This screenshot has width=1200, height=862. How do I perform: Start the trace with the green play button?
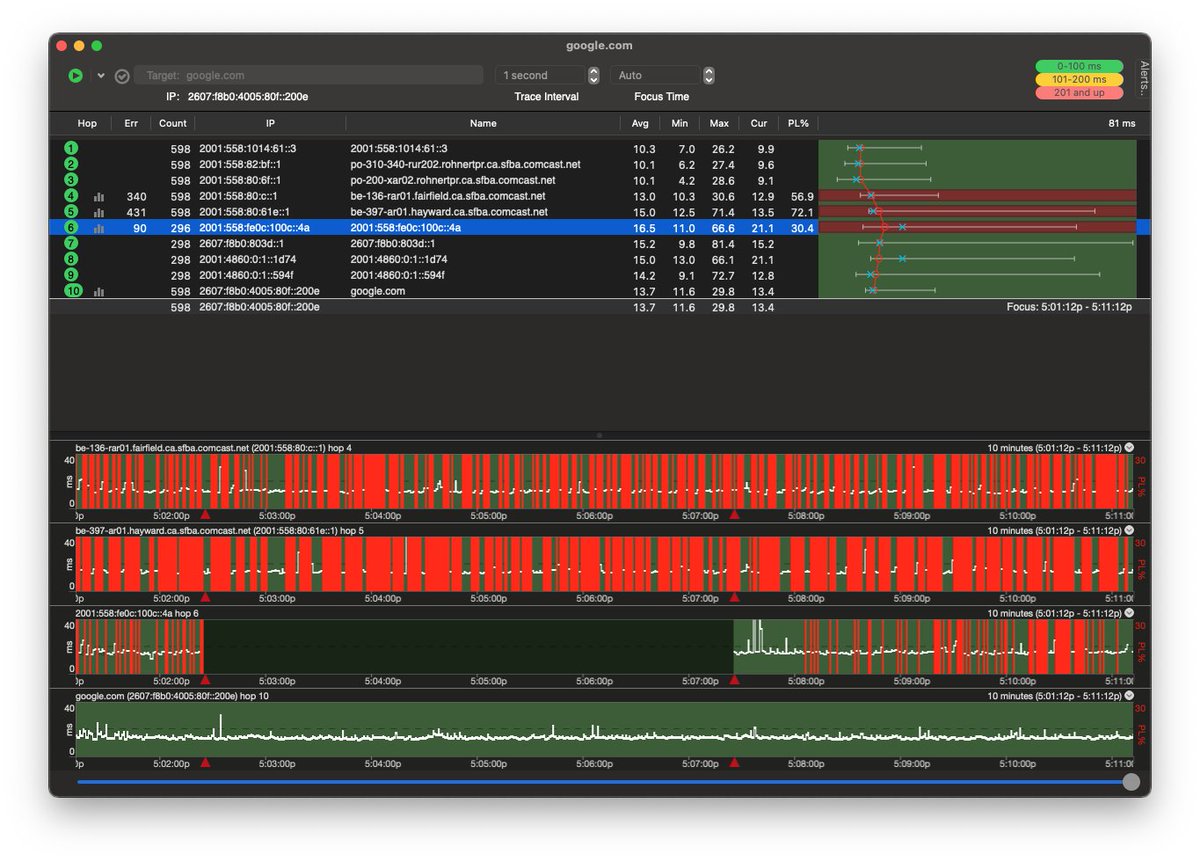click(x=75, y=75)
